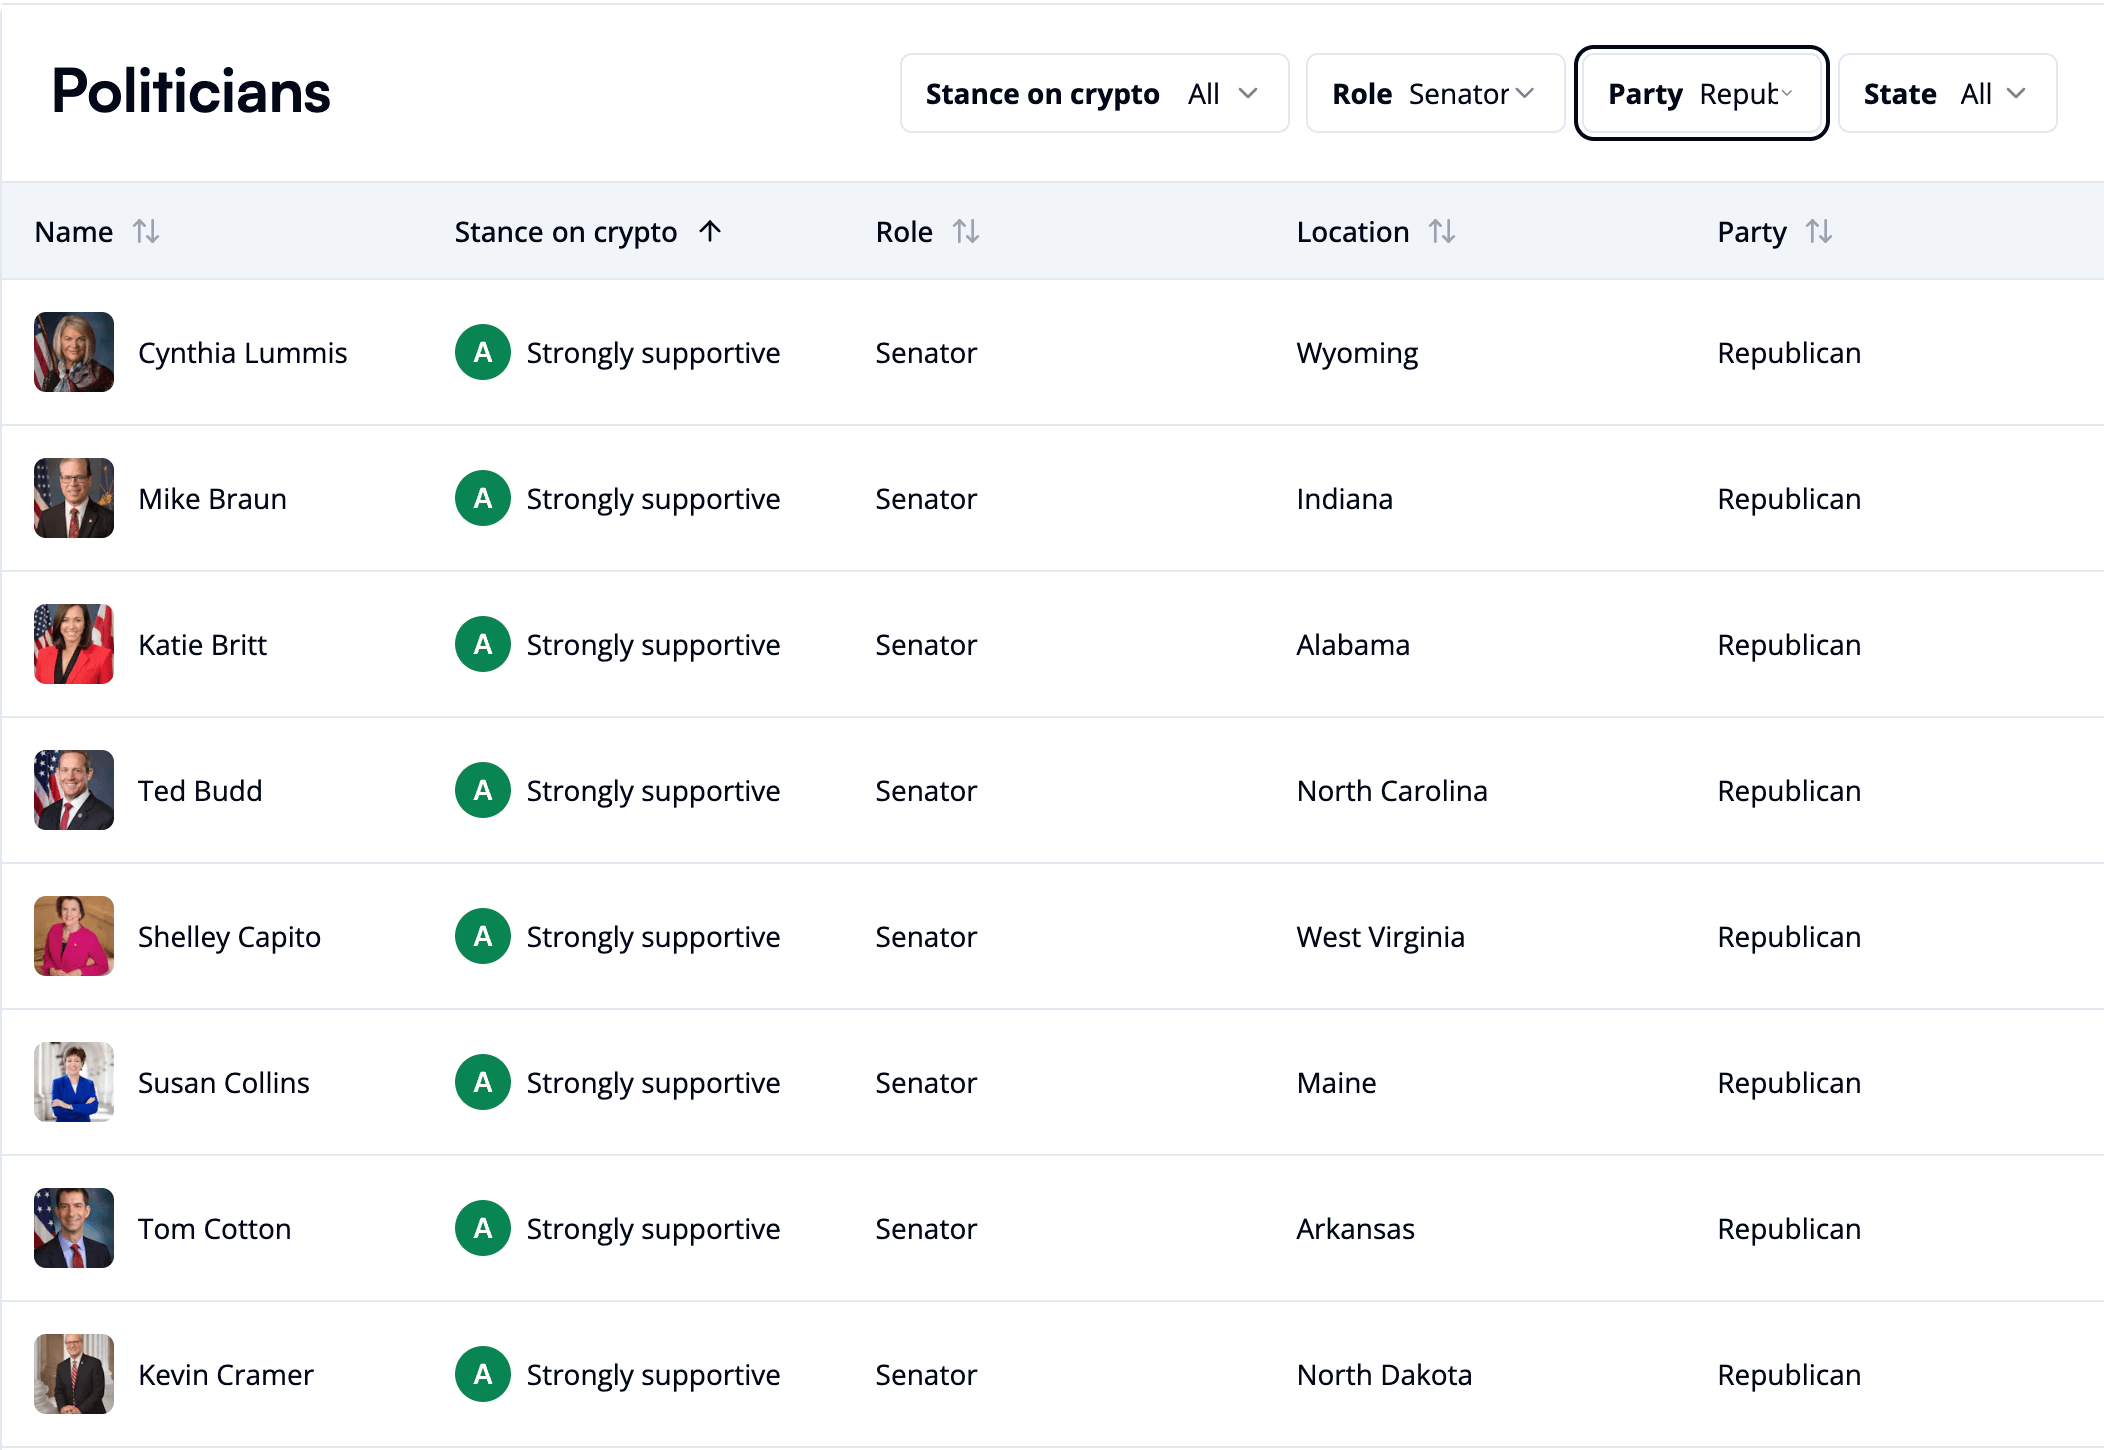This screenshot has width=2104, height=1450.
Task: Open Shelley Capito's name link
Action: pyautogui.click(x=229, y=937)
